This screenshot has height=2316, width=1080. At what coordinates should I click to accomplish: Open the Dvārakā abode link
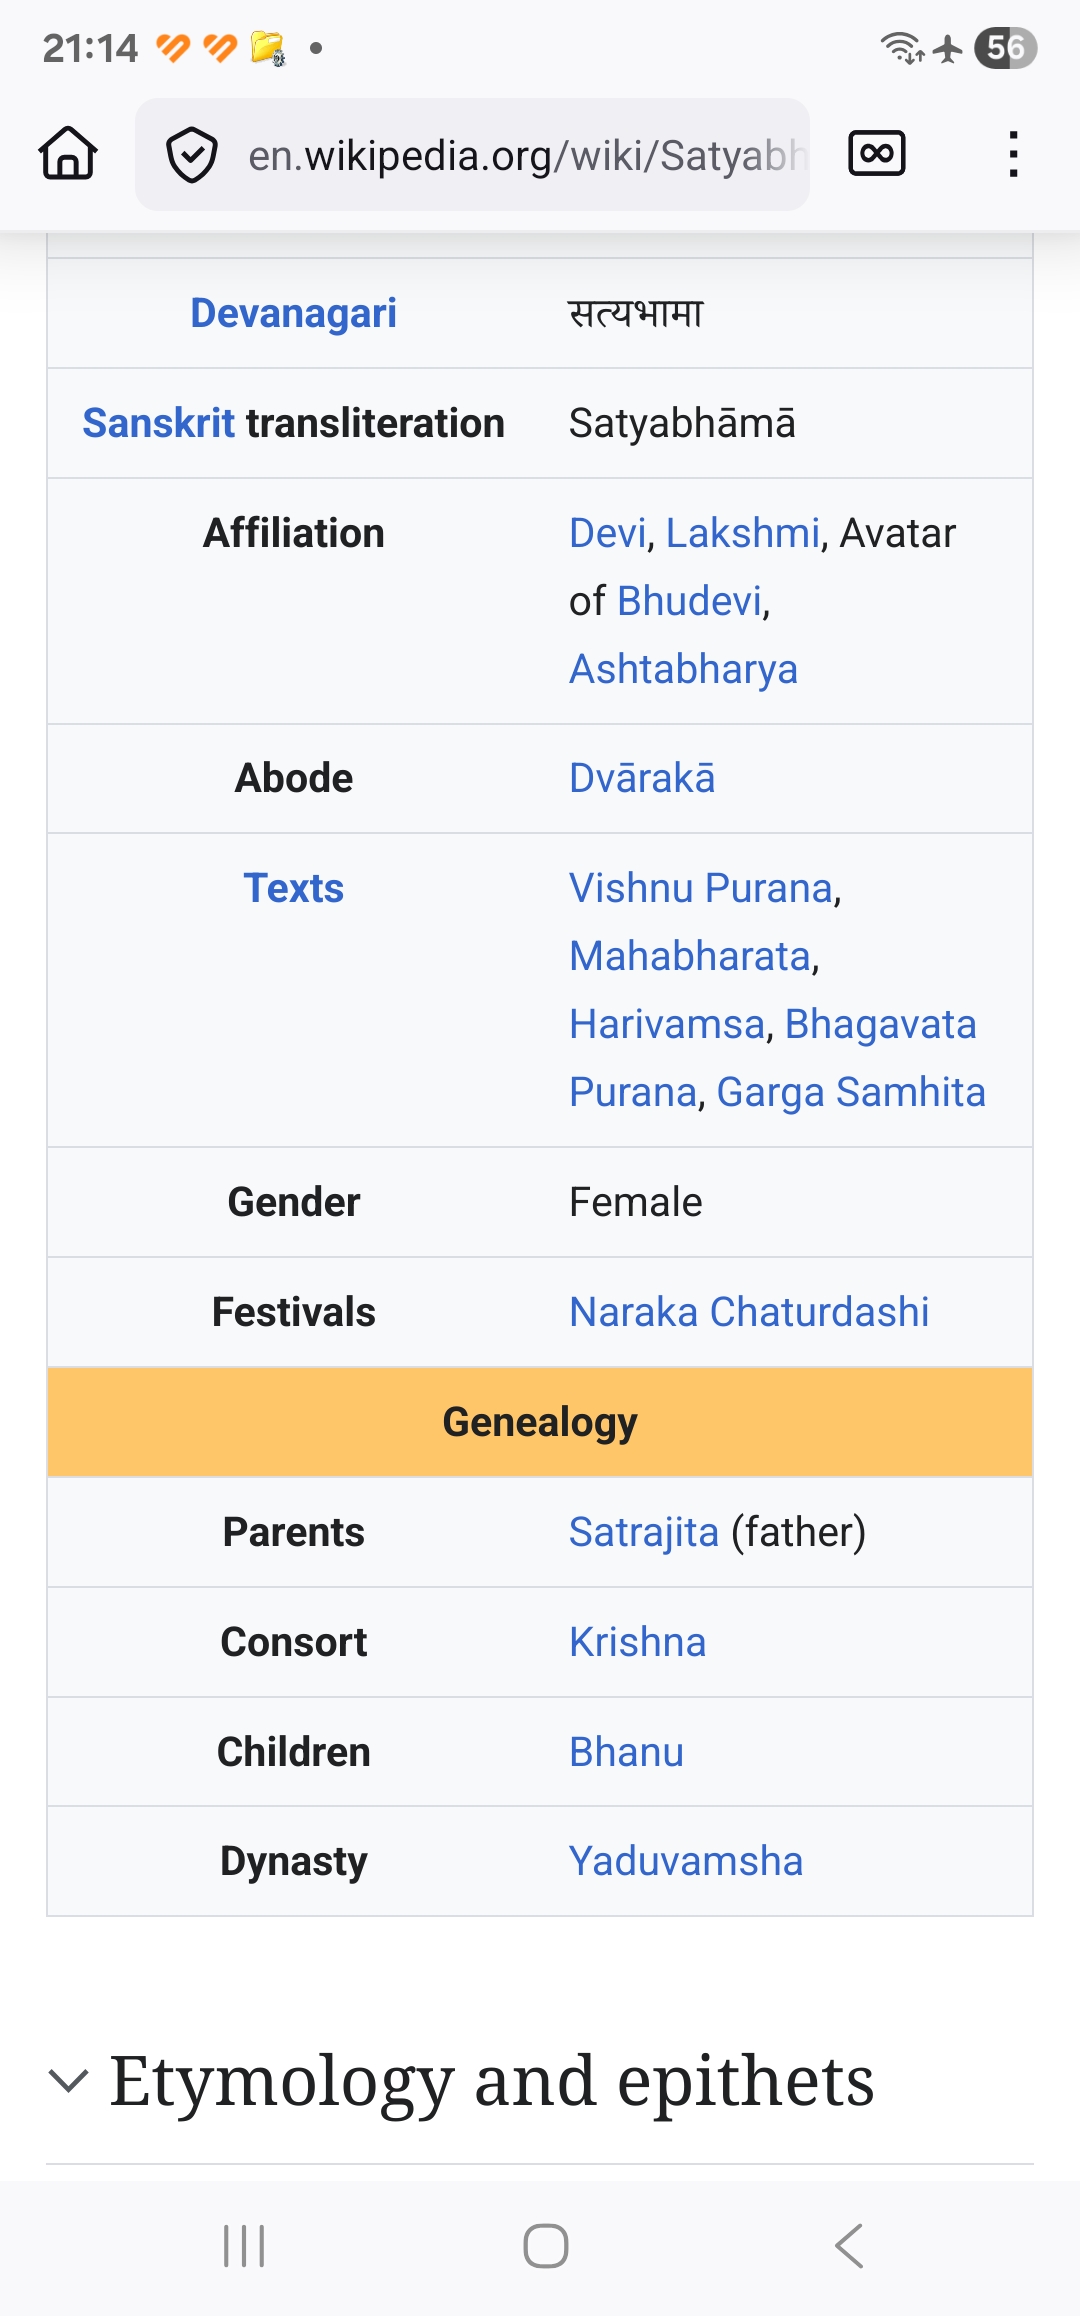642,778
